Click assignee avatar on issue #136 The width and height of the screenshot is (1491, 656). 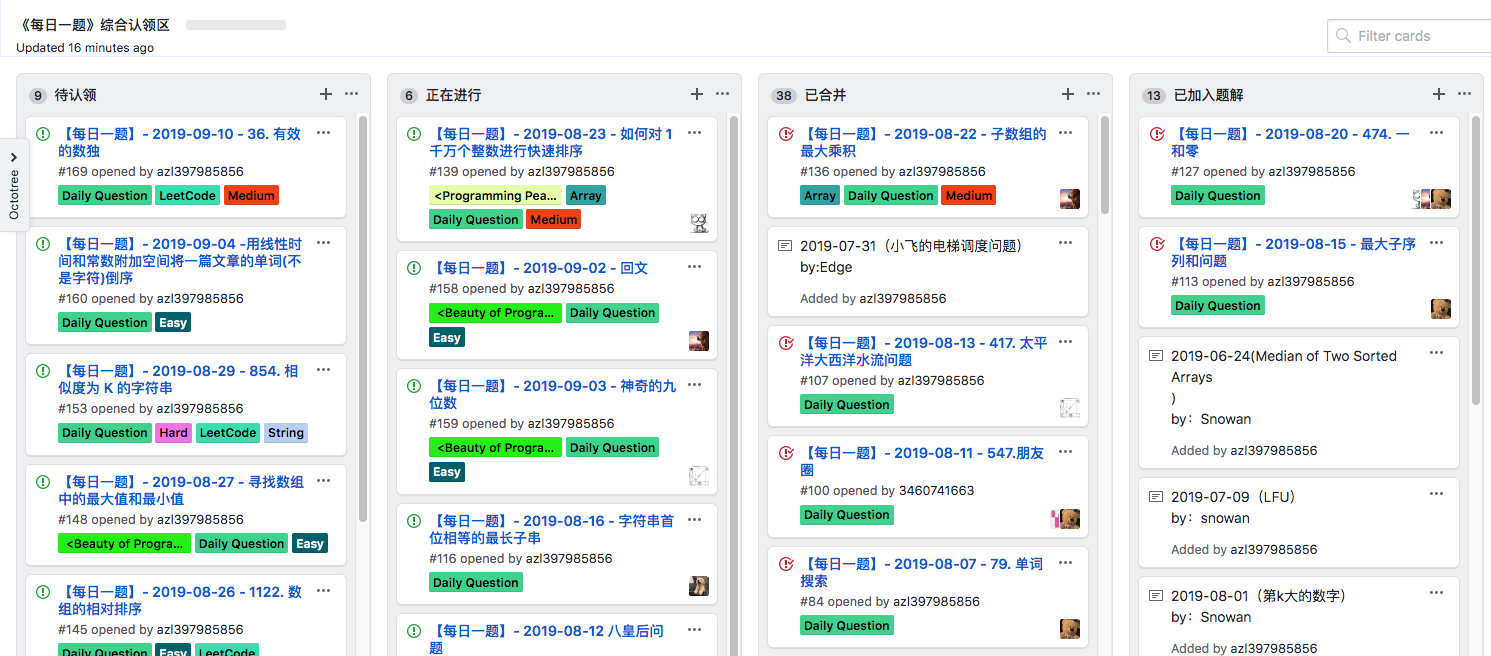(x=1070, y=198)
